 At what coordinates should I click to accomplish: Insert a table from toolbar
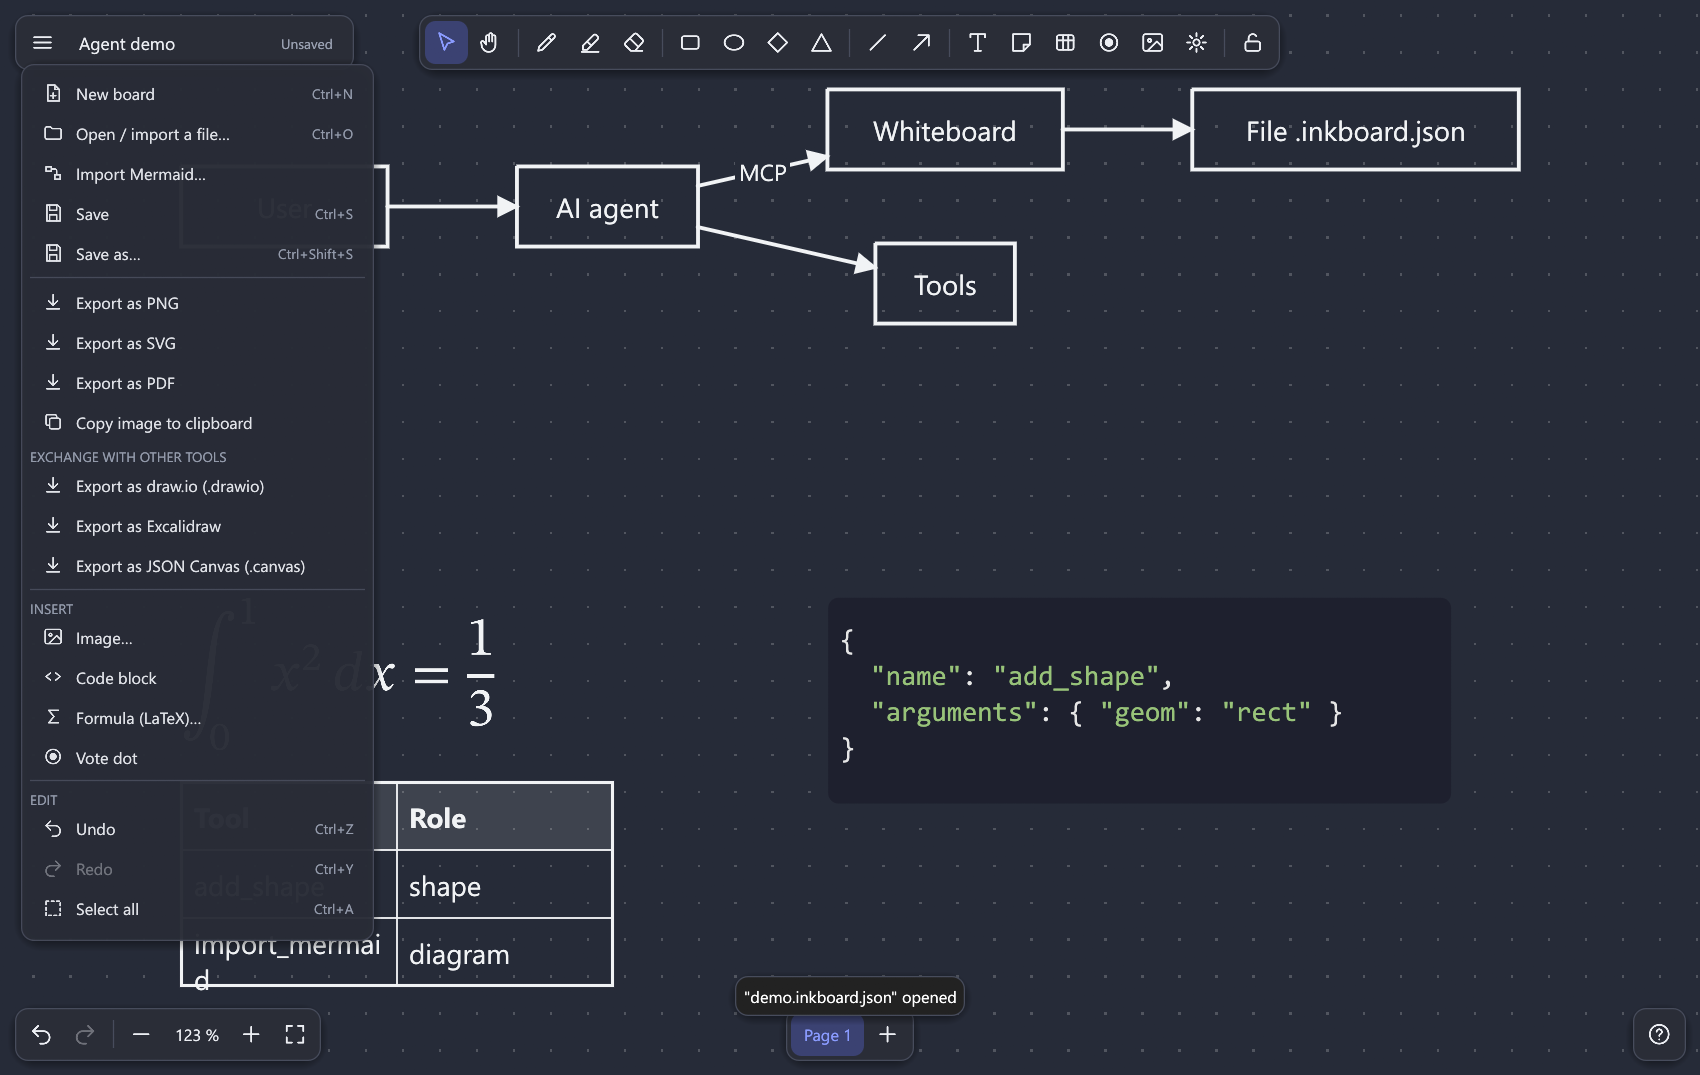1065,43
